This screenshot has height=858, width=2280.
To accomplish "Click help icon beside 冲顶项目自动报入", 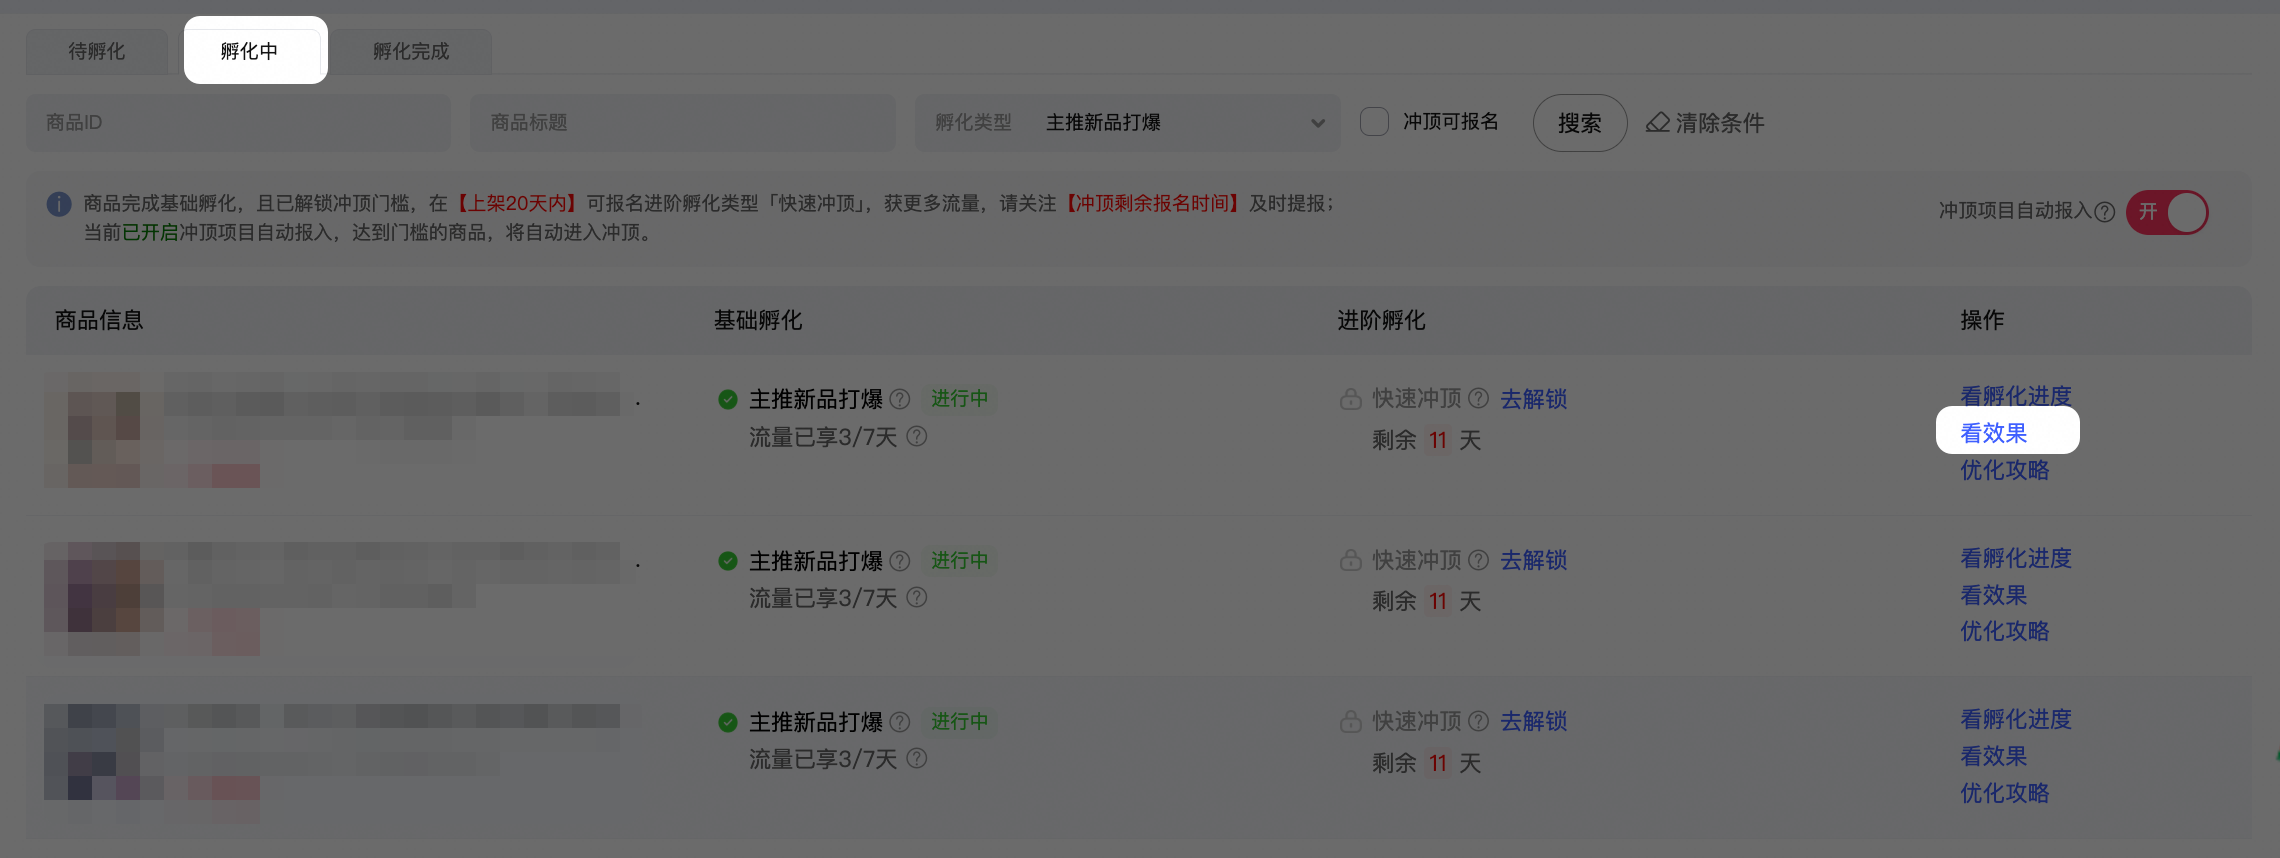I will click(2104, 212).
